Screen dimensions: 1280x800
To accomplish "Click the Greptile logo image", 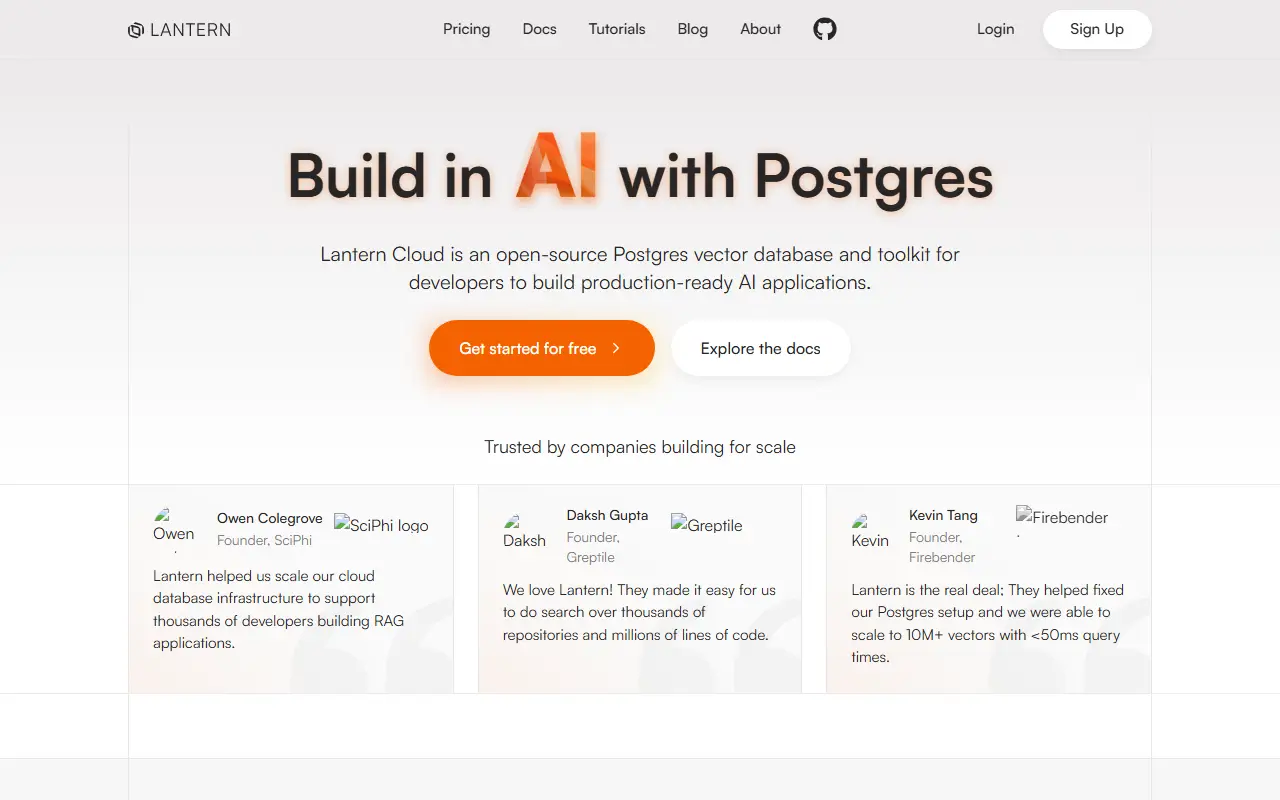I will [x=707, y=525].
